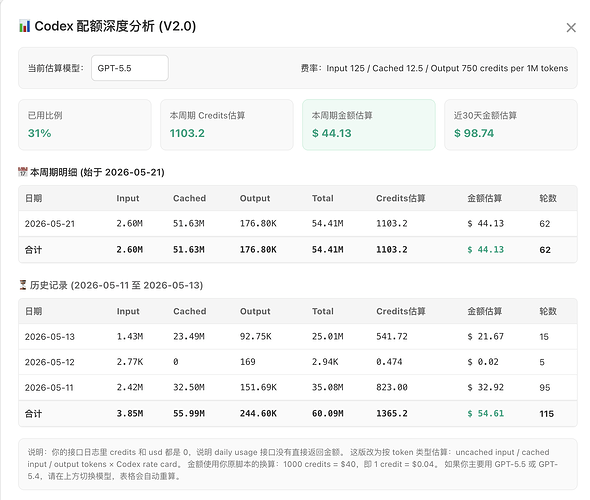The width and height of the screenshot is (590, 500).
Task: Select the highlighted 本周期金额估算 $ 44.13 card
Action: click(369, 125)
